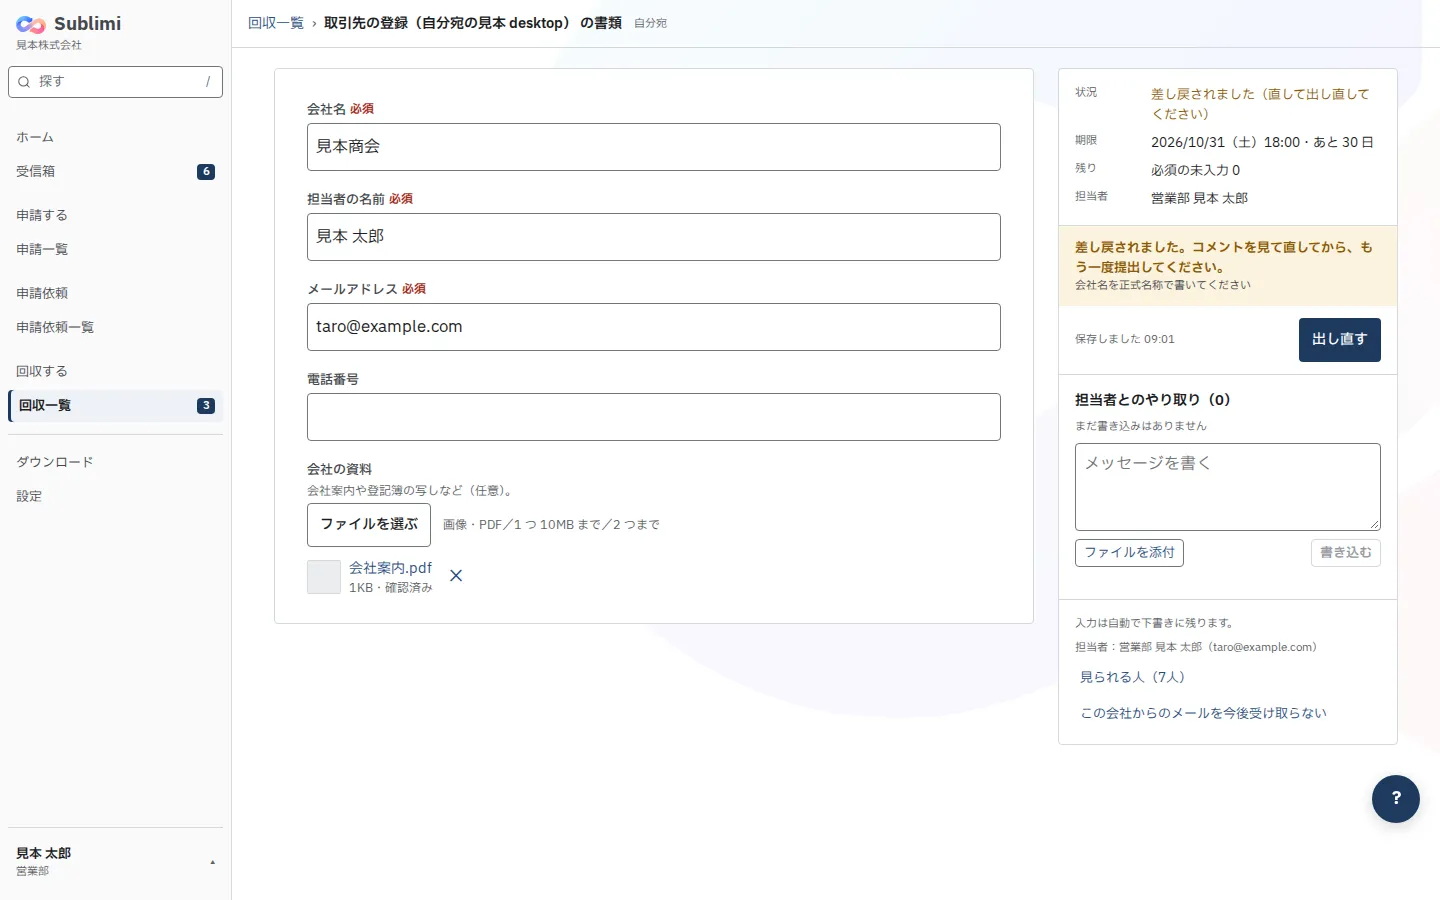Image resolution: width=1440 pixels, height=900 pixels.
Task: Click the 担当者の名前 input field
Action: click(x=654, y=237)
